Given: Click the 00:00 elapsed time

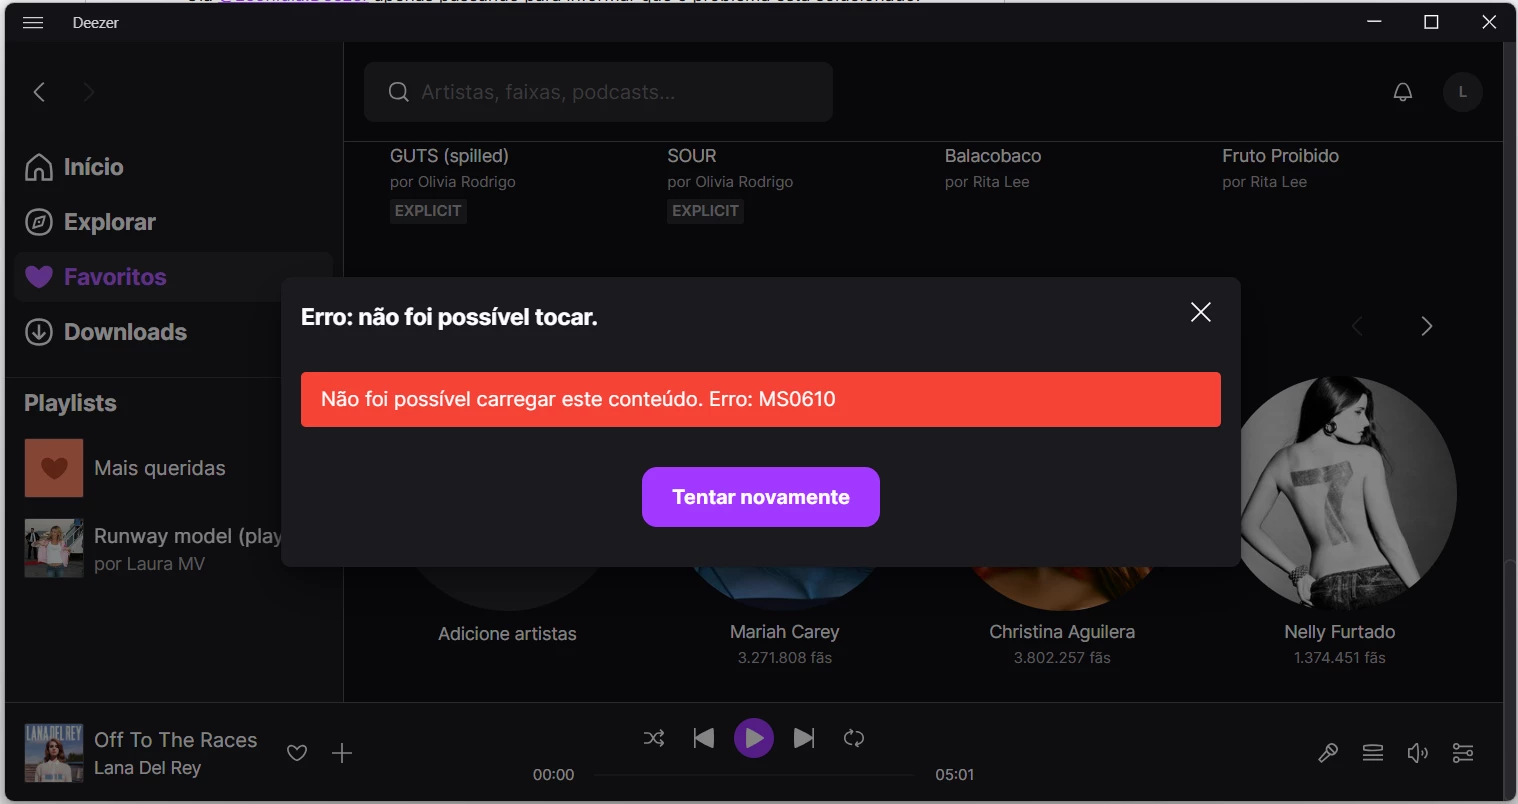Looking at the screenshot, I should click(554, 775).
